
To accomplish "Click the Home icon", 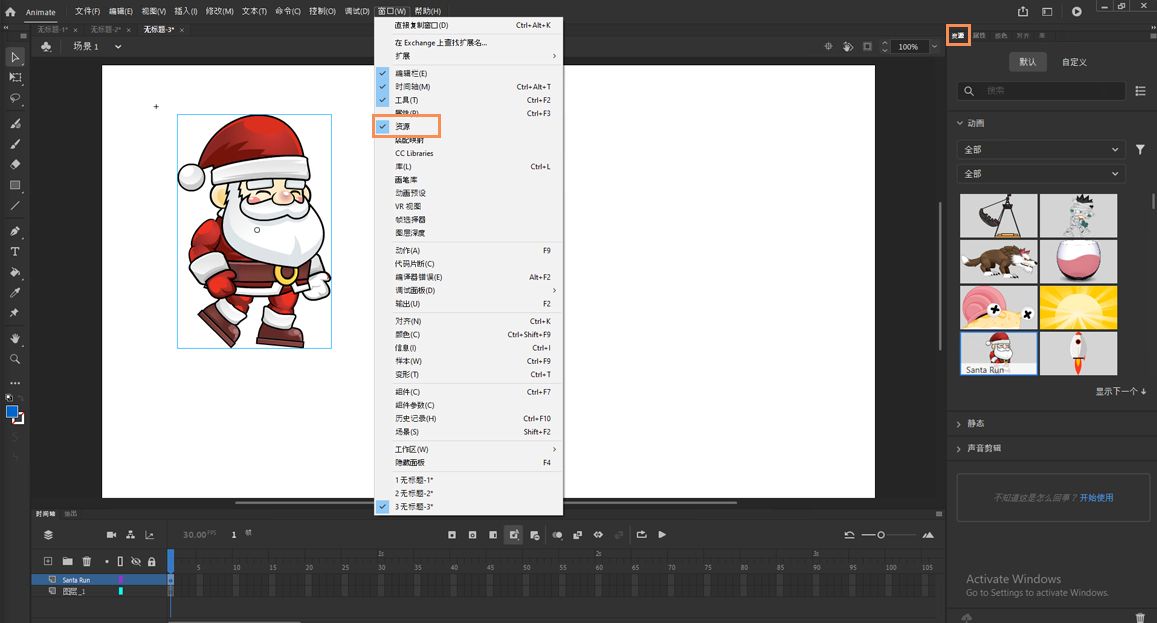I will pyautogui.click(x=10, y=12).
